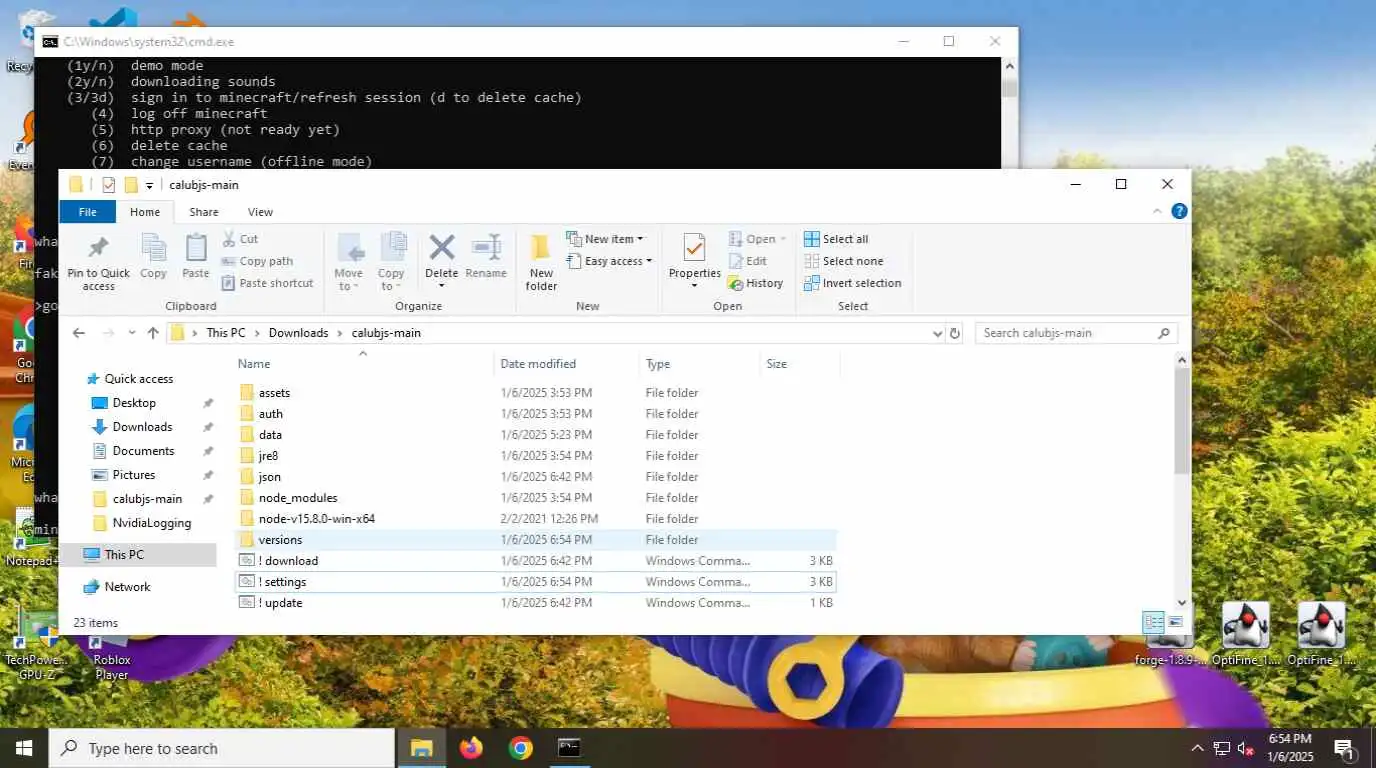The image size is (1376, 768).
Task: Click This PC in the address breadcrumb
Action: coord(225,333)
